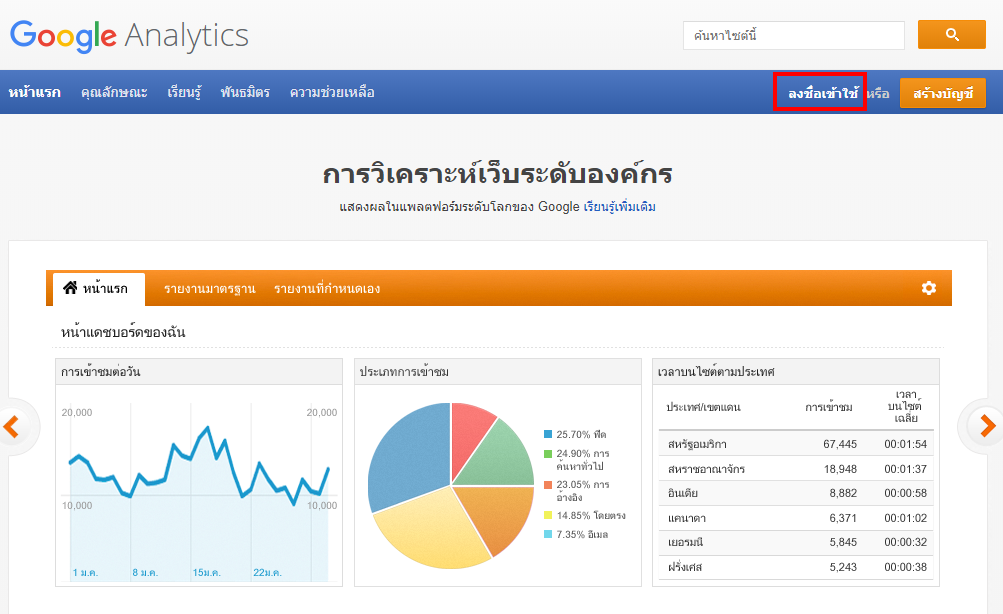
Task: Open the หน้าแรก navigation menu item
Action: [34, 93]
